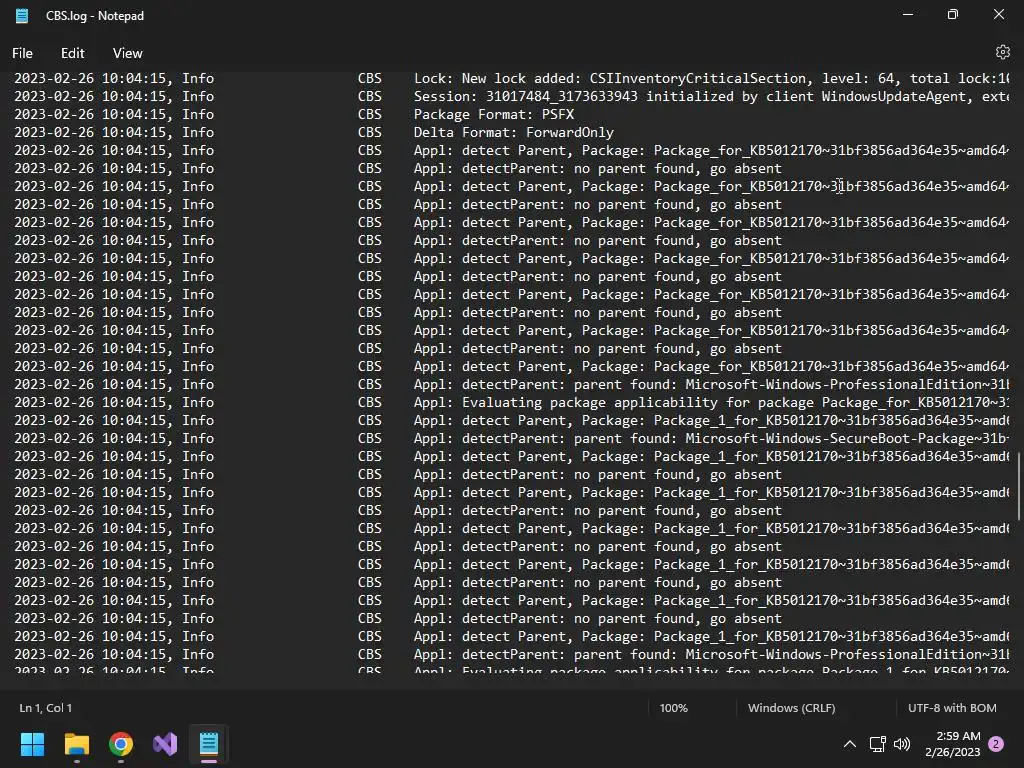The image size is (1024, 768).
Task: Click the 100% zoom level in status bar
Action: tap(673, 708)
